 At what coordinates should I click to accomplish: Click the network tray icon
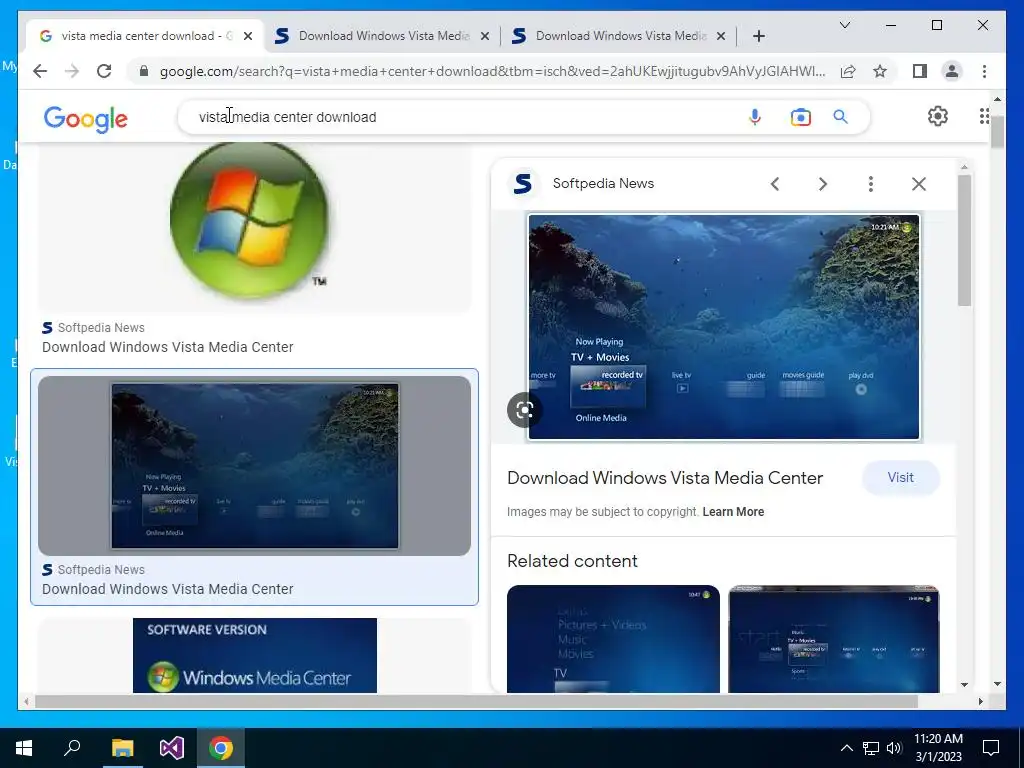[x=871, y=748]
